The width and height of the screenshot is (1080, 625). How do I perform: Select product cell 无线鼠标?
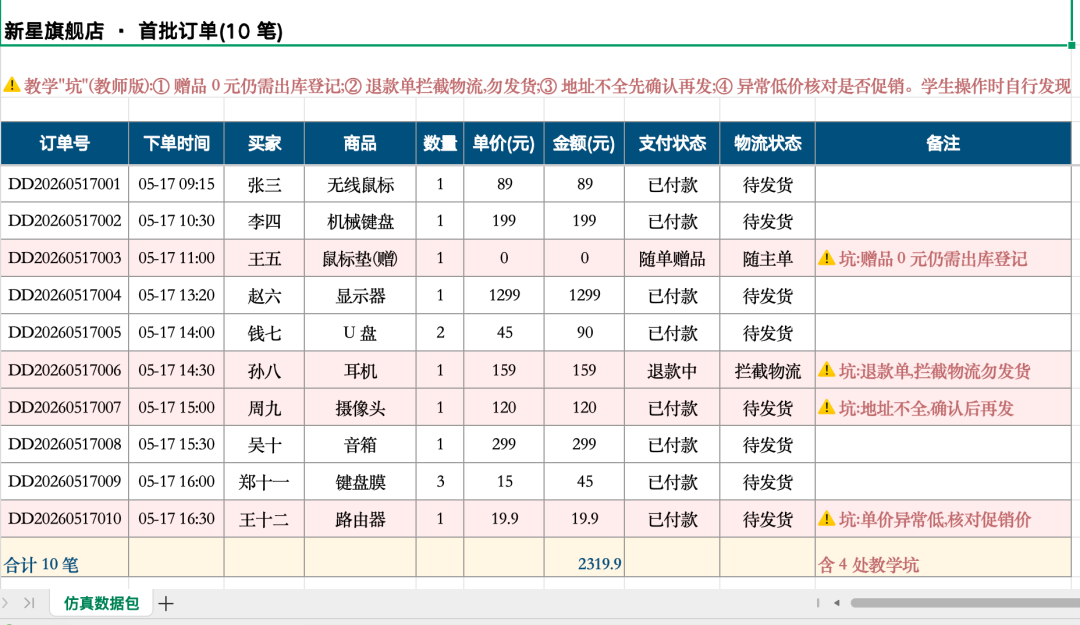(360, 184)
